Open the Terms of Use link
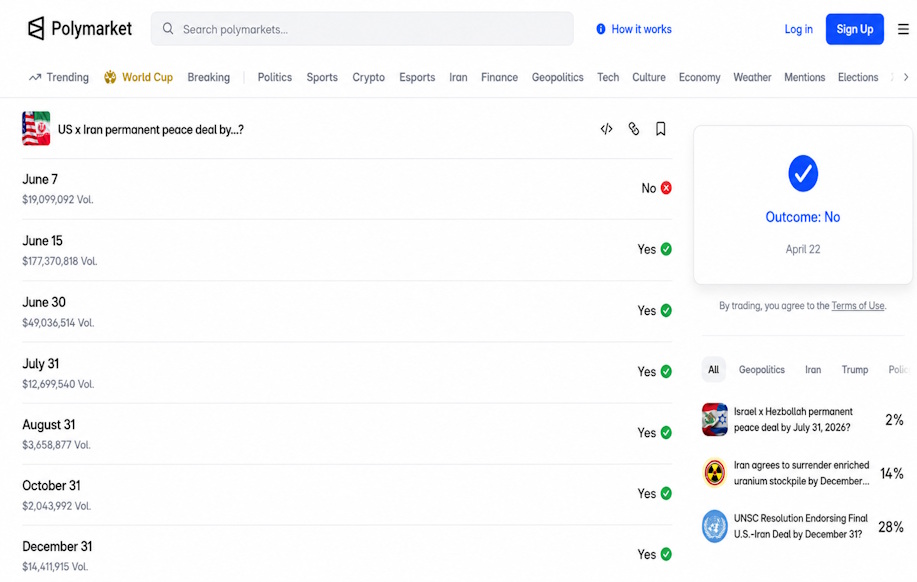 pyautogui.click(x=858, y=305)
